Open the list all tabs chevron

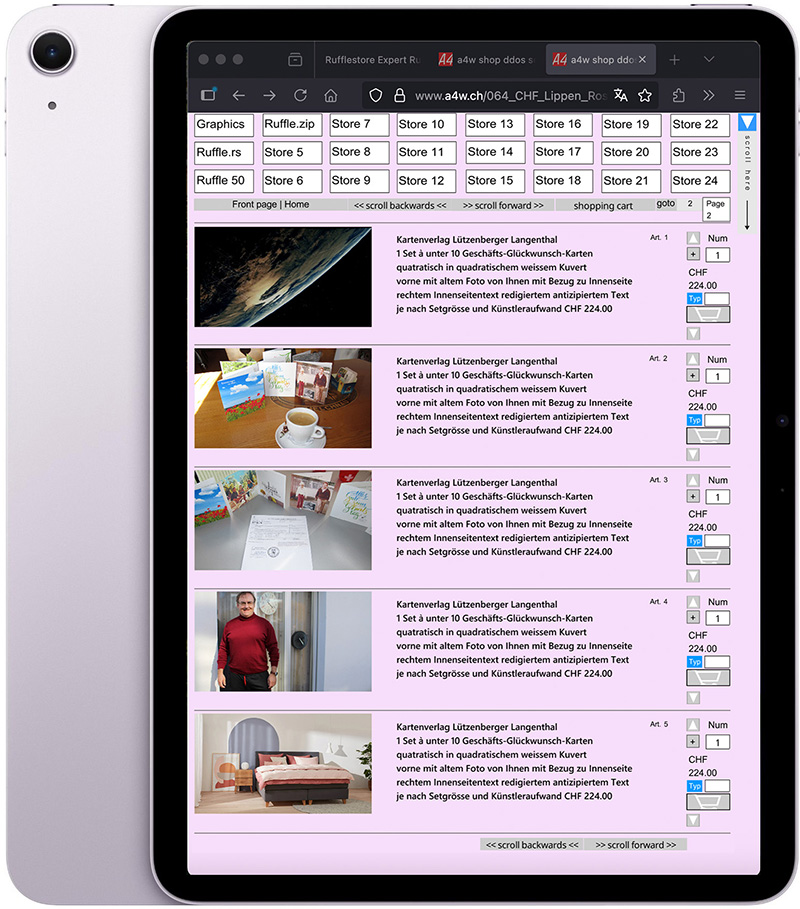pyautogui.click(x=709, y=60)
